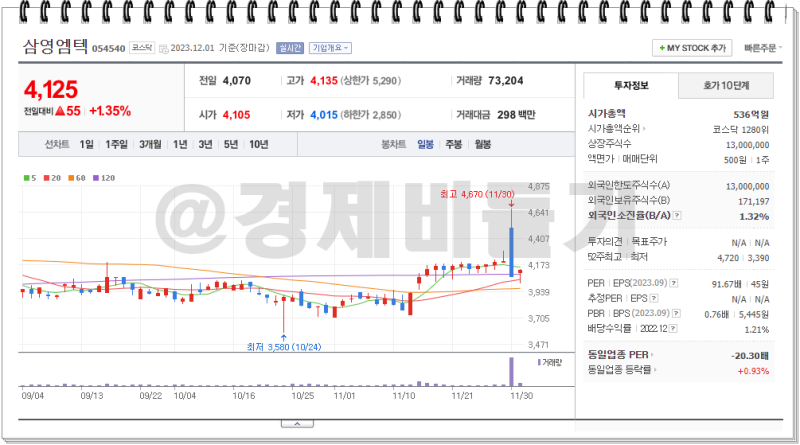Click the calendar icon beside 2023.12.01
Image resolution: width=800 pixels, height=445 pixels.
(163, 48)
